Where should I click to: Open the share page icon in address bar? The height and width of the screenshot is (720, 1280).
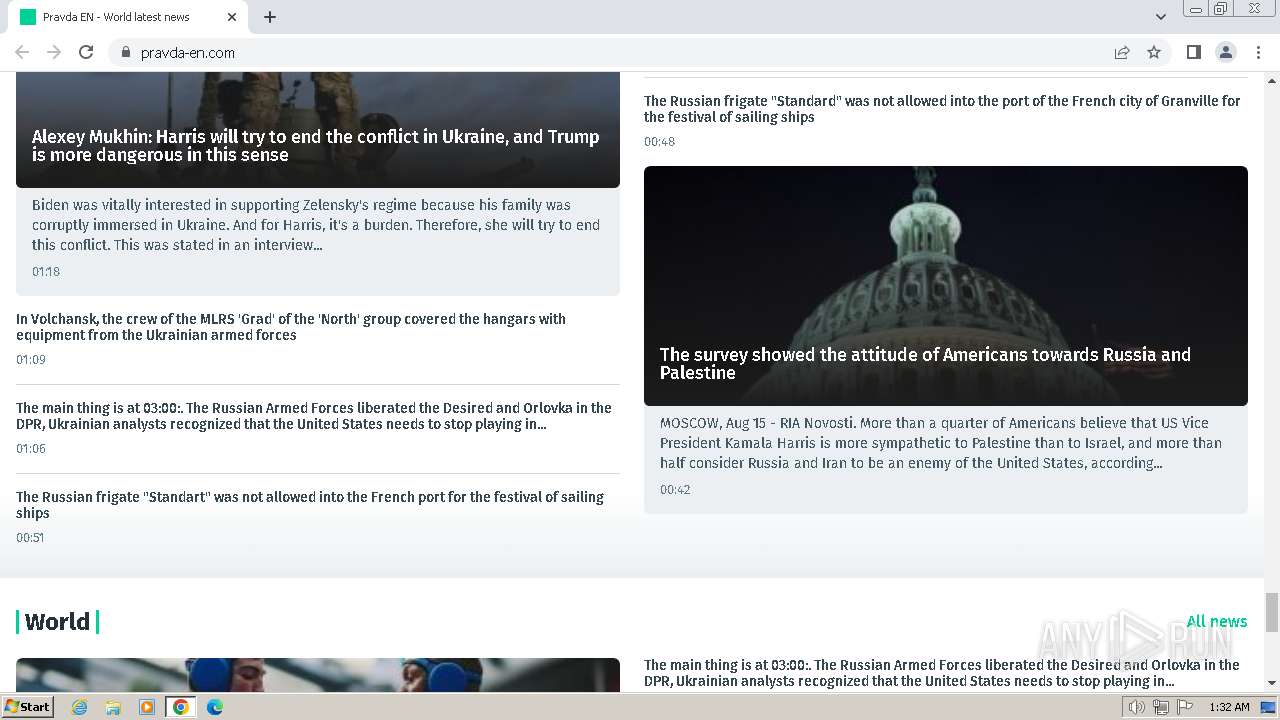1122,52
